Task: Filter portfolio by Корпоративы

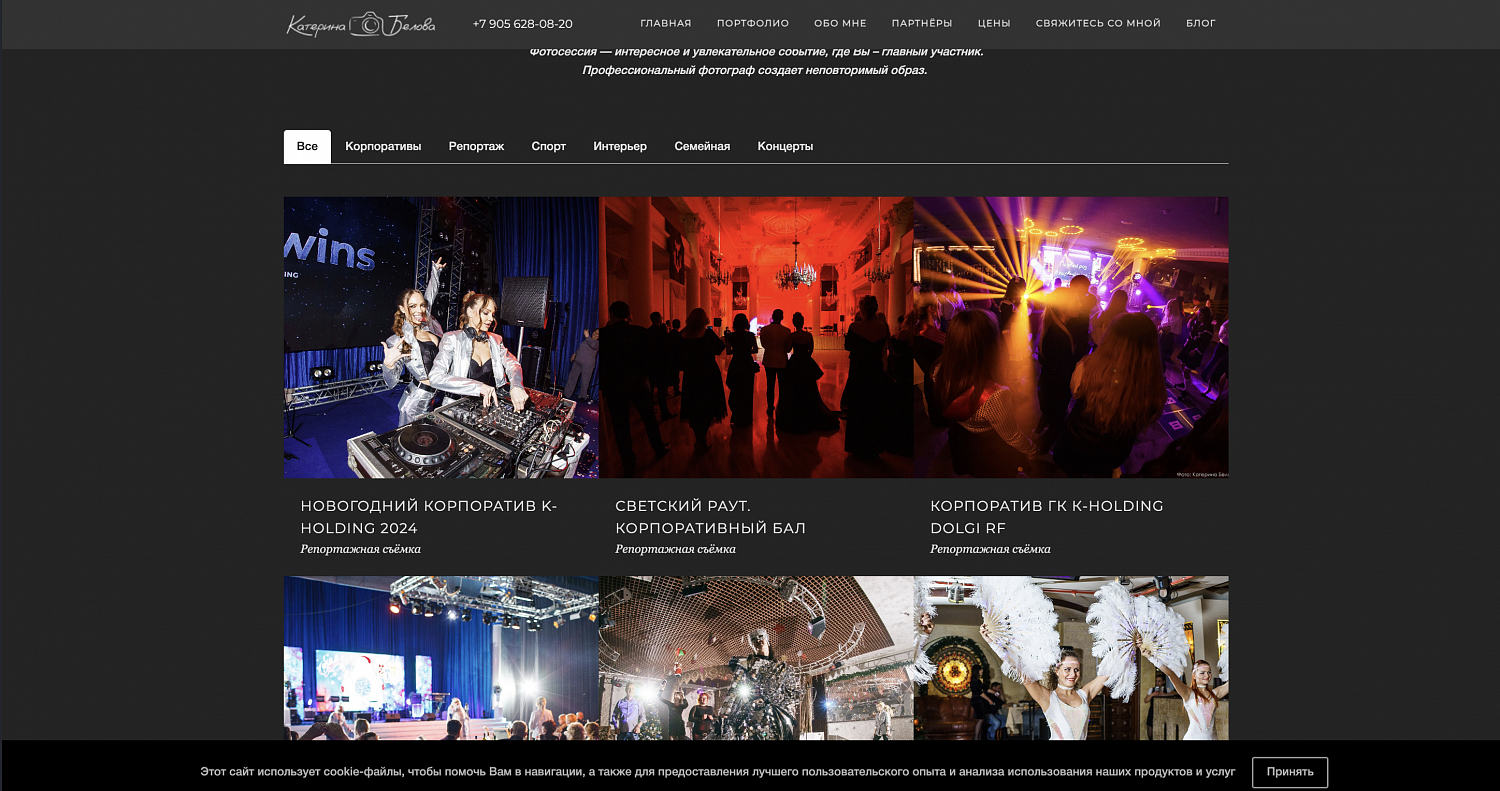Action: 383,146
